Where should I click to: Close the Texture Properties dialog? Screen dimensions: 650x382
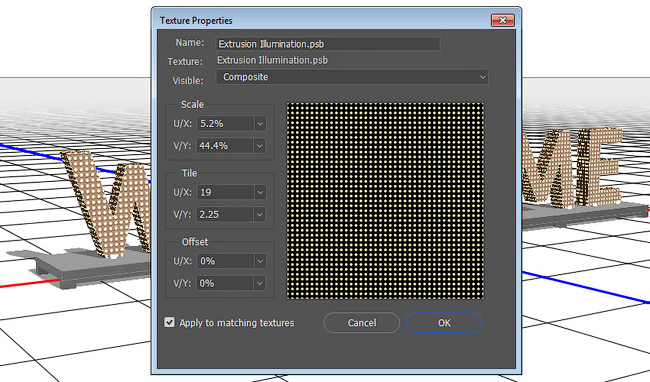[x=502, y=20]
